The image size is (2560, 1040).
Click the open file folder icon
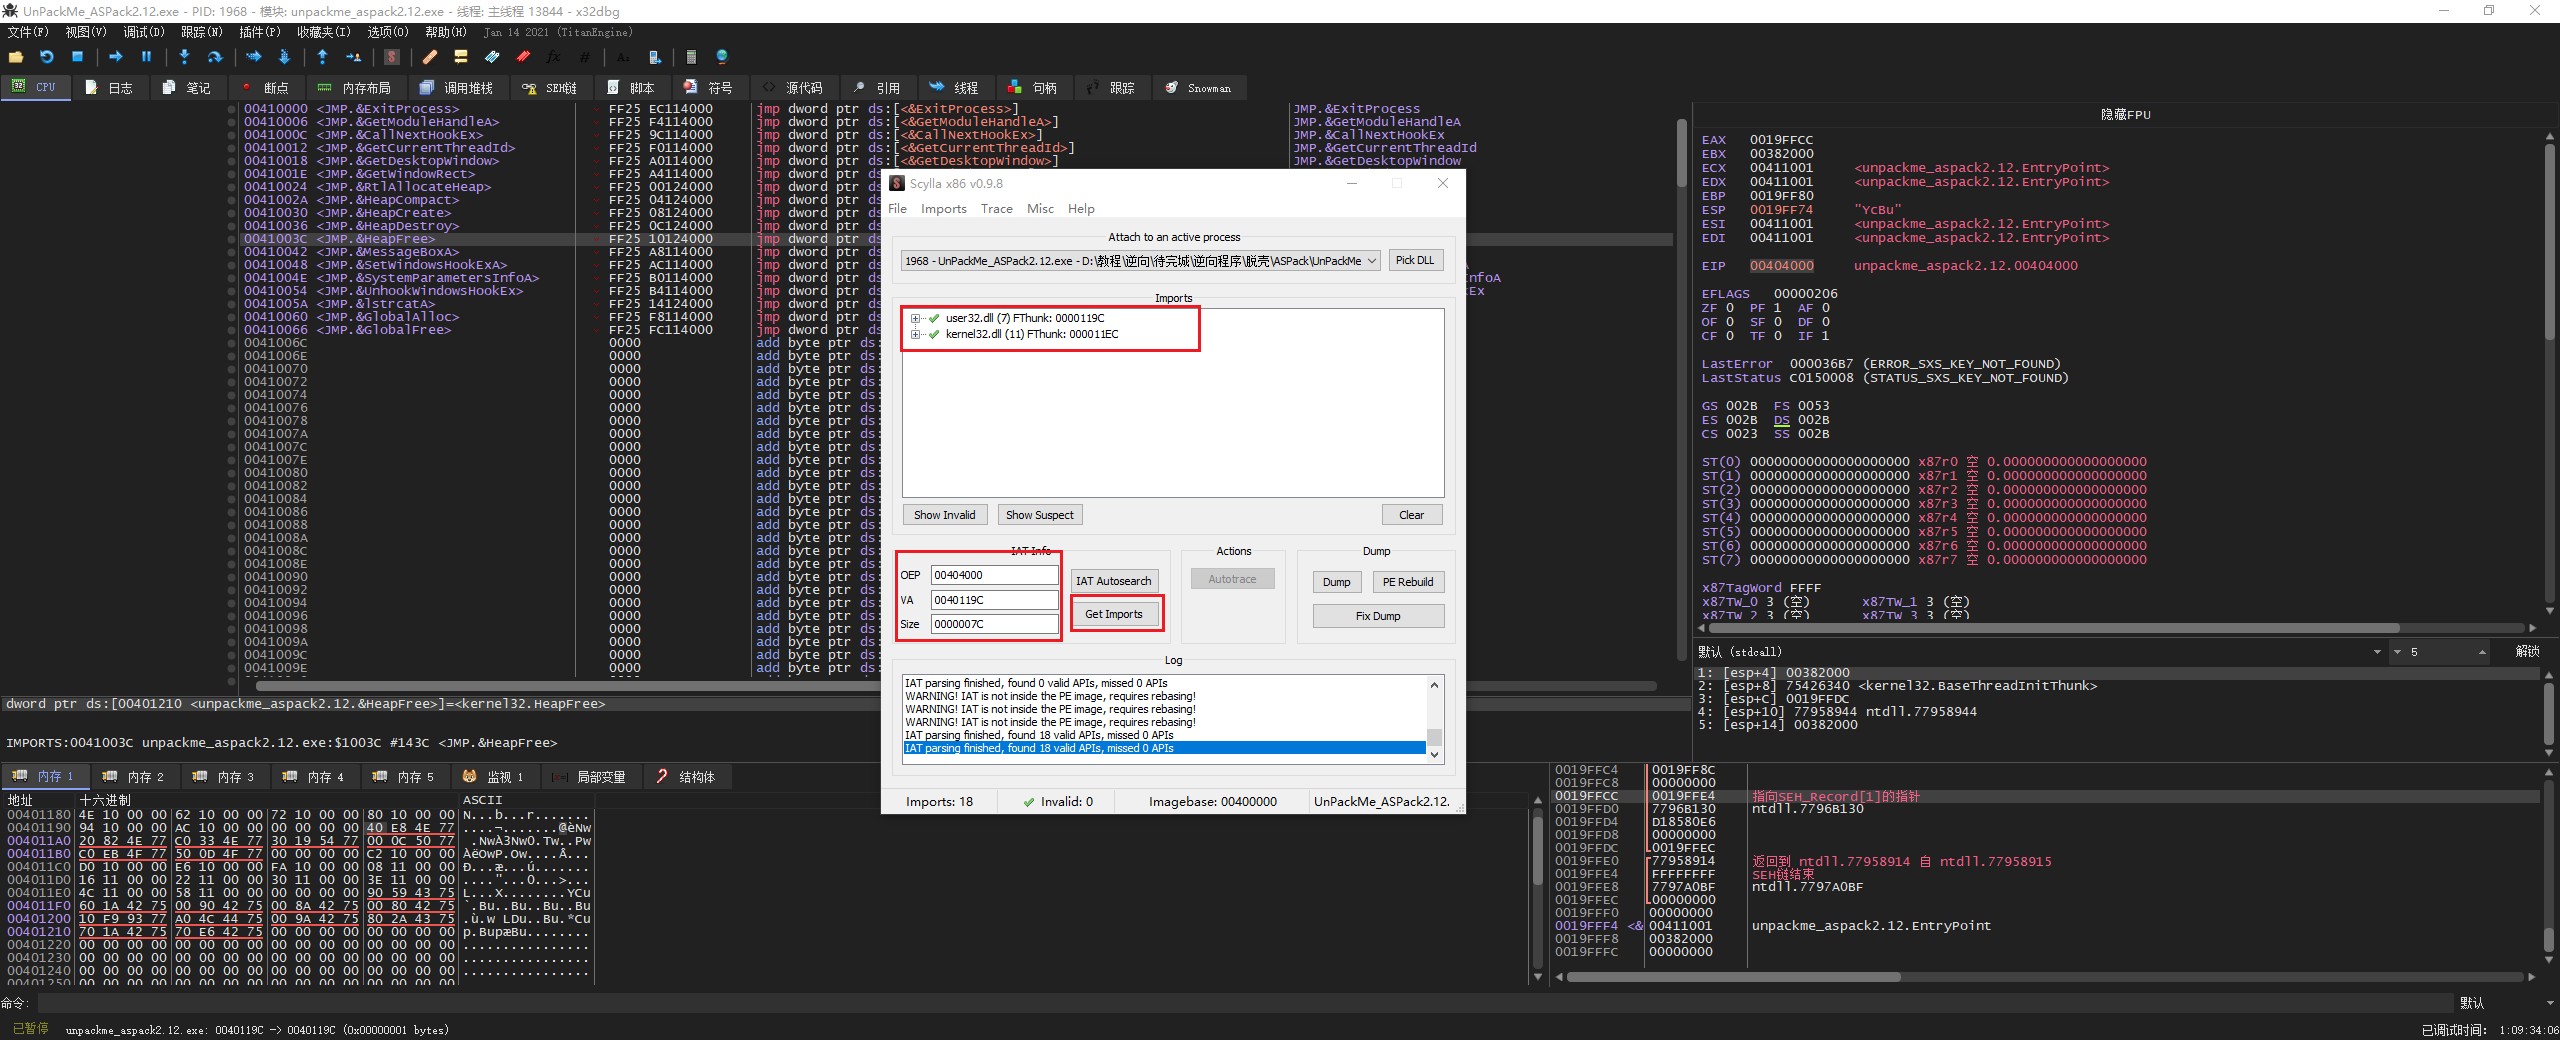point(16,57)
